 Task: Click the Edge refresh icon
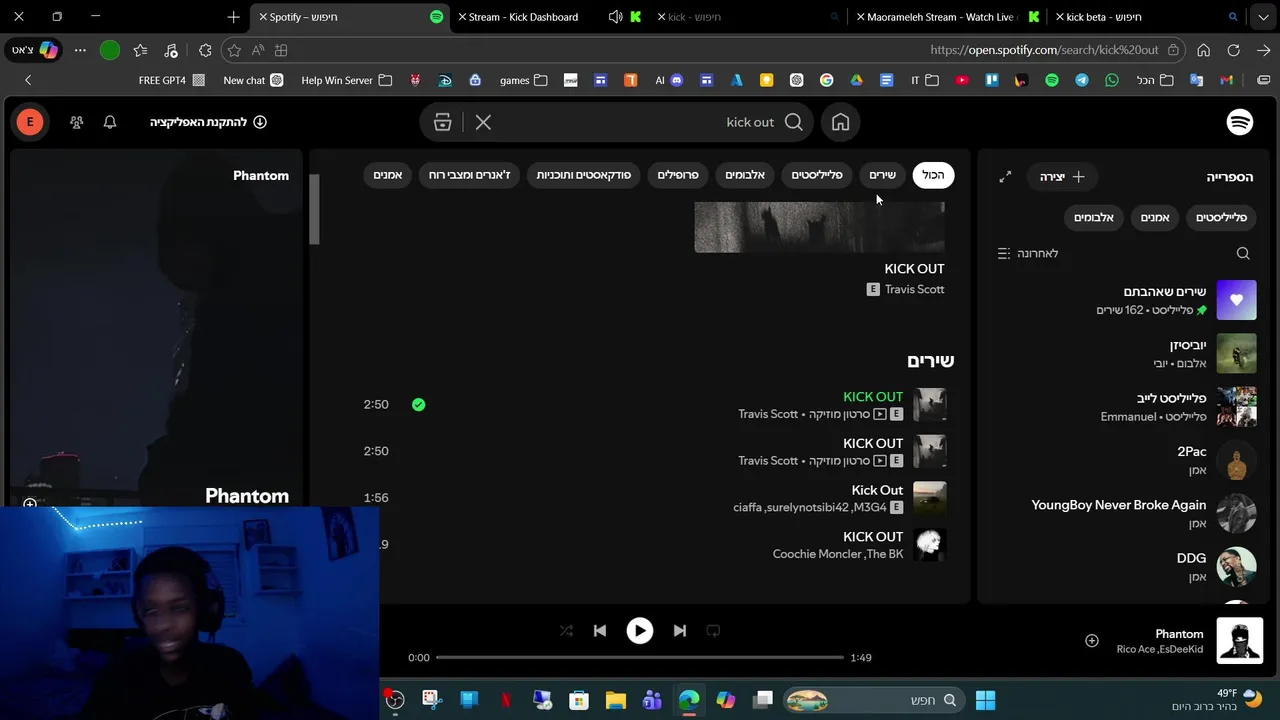click(1234, 50)
